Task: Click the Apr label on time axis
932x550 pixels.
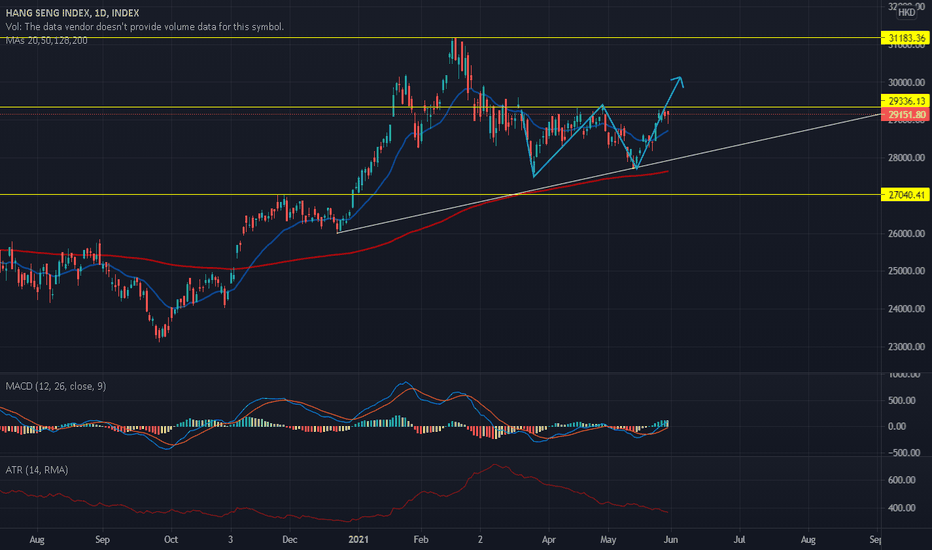Action: point(549,540)
